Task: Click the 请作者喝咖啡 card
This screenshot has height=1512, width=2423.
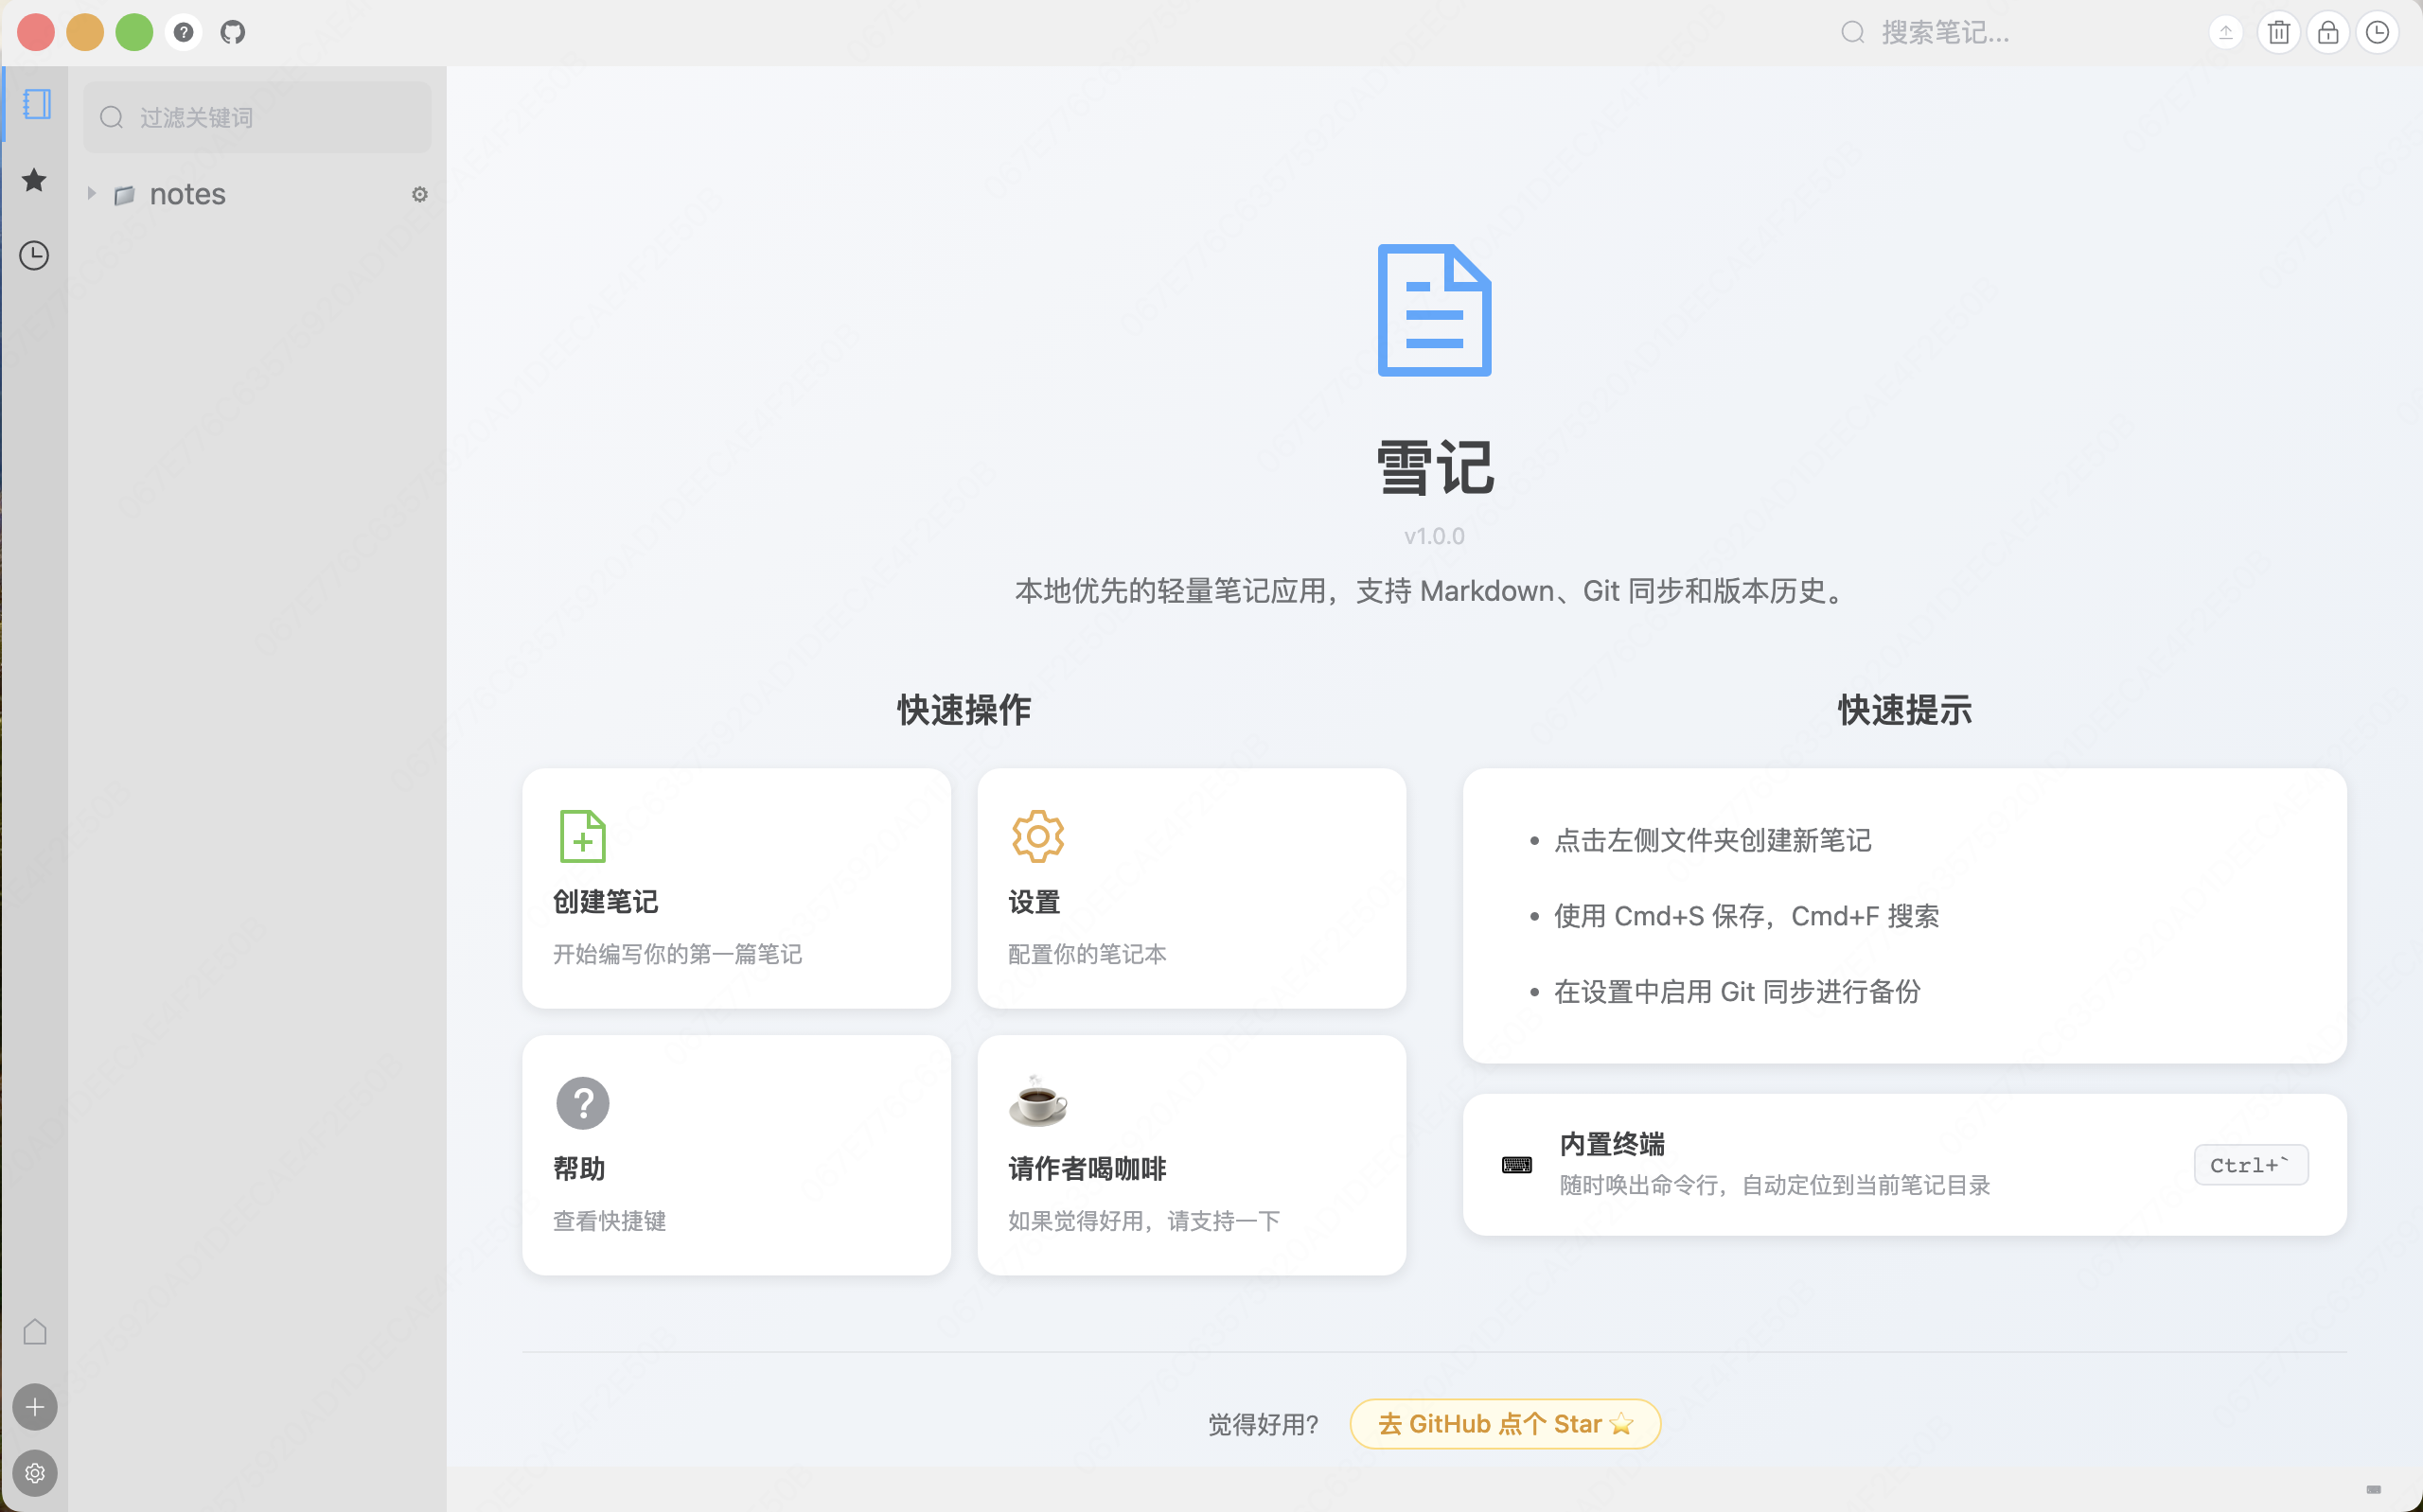Action: pos(1192,1155)
